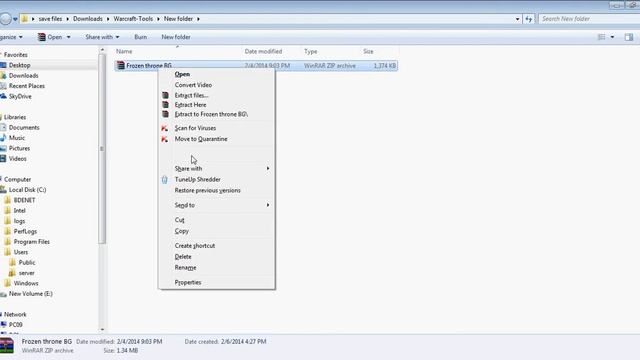Click Kaspersky icon beside Scan for Viruses
Image resolution: width=640 pixels, height=360 pixels.
point(164,128)
